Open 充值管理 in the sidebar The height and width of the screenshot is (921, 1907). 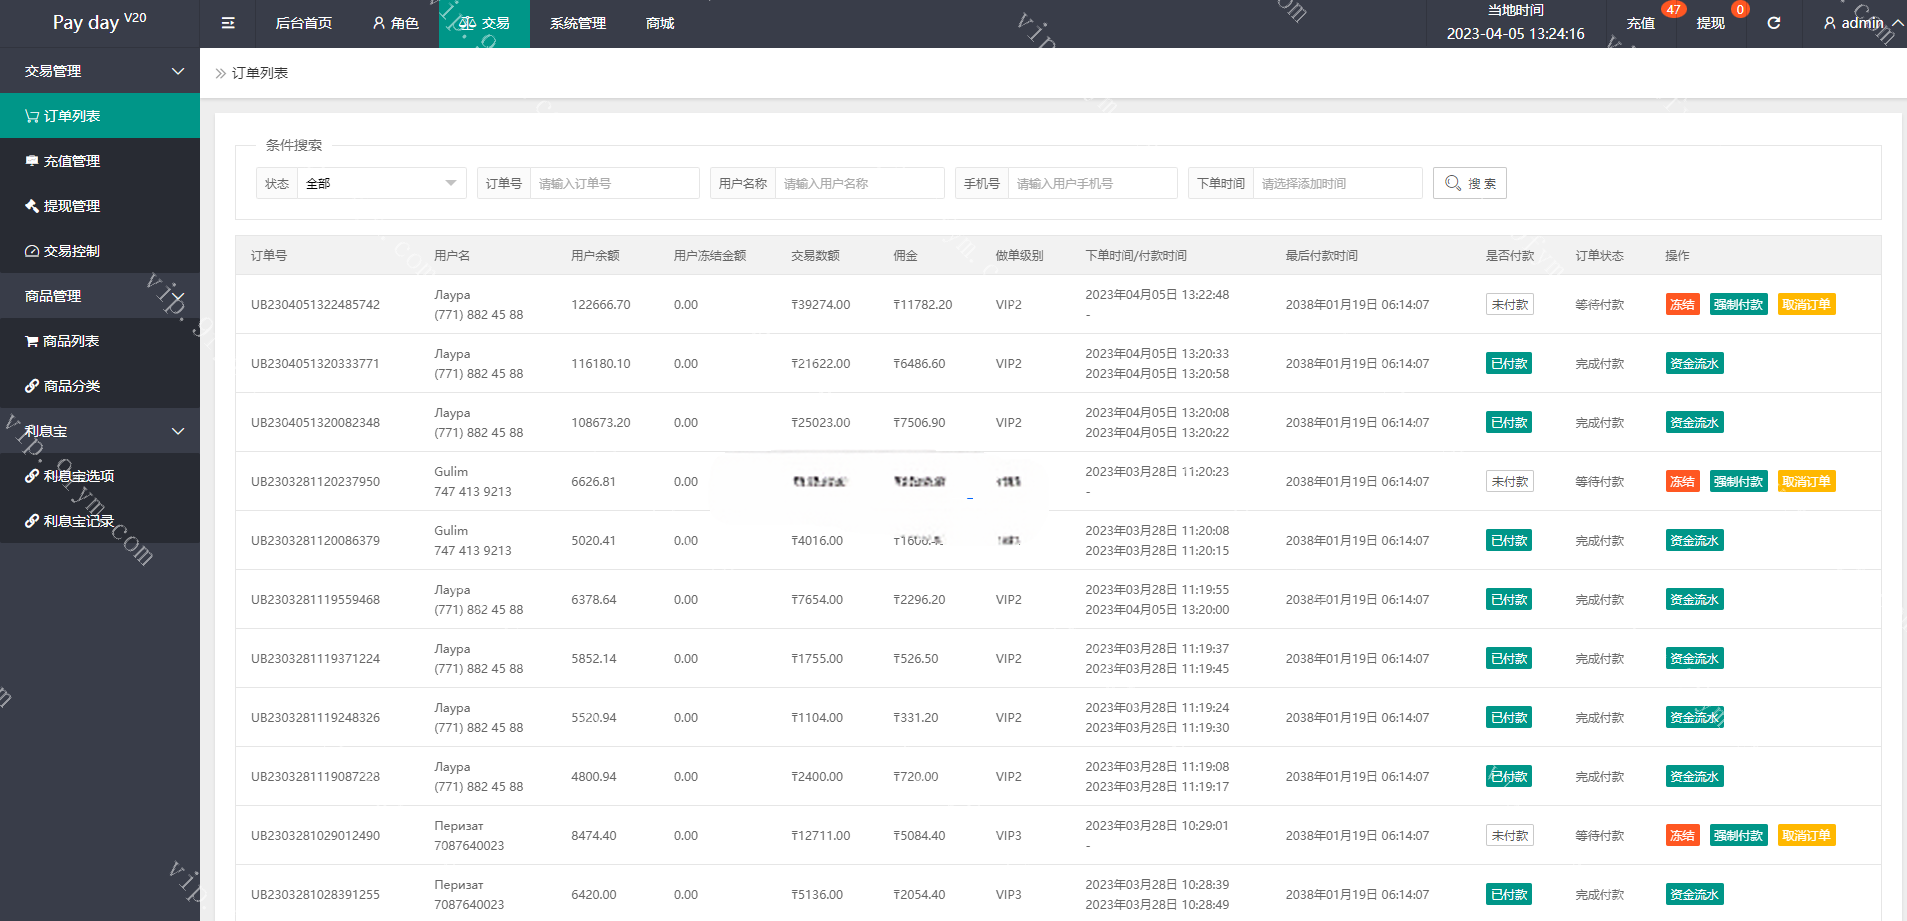coord(71,161)
